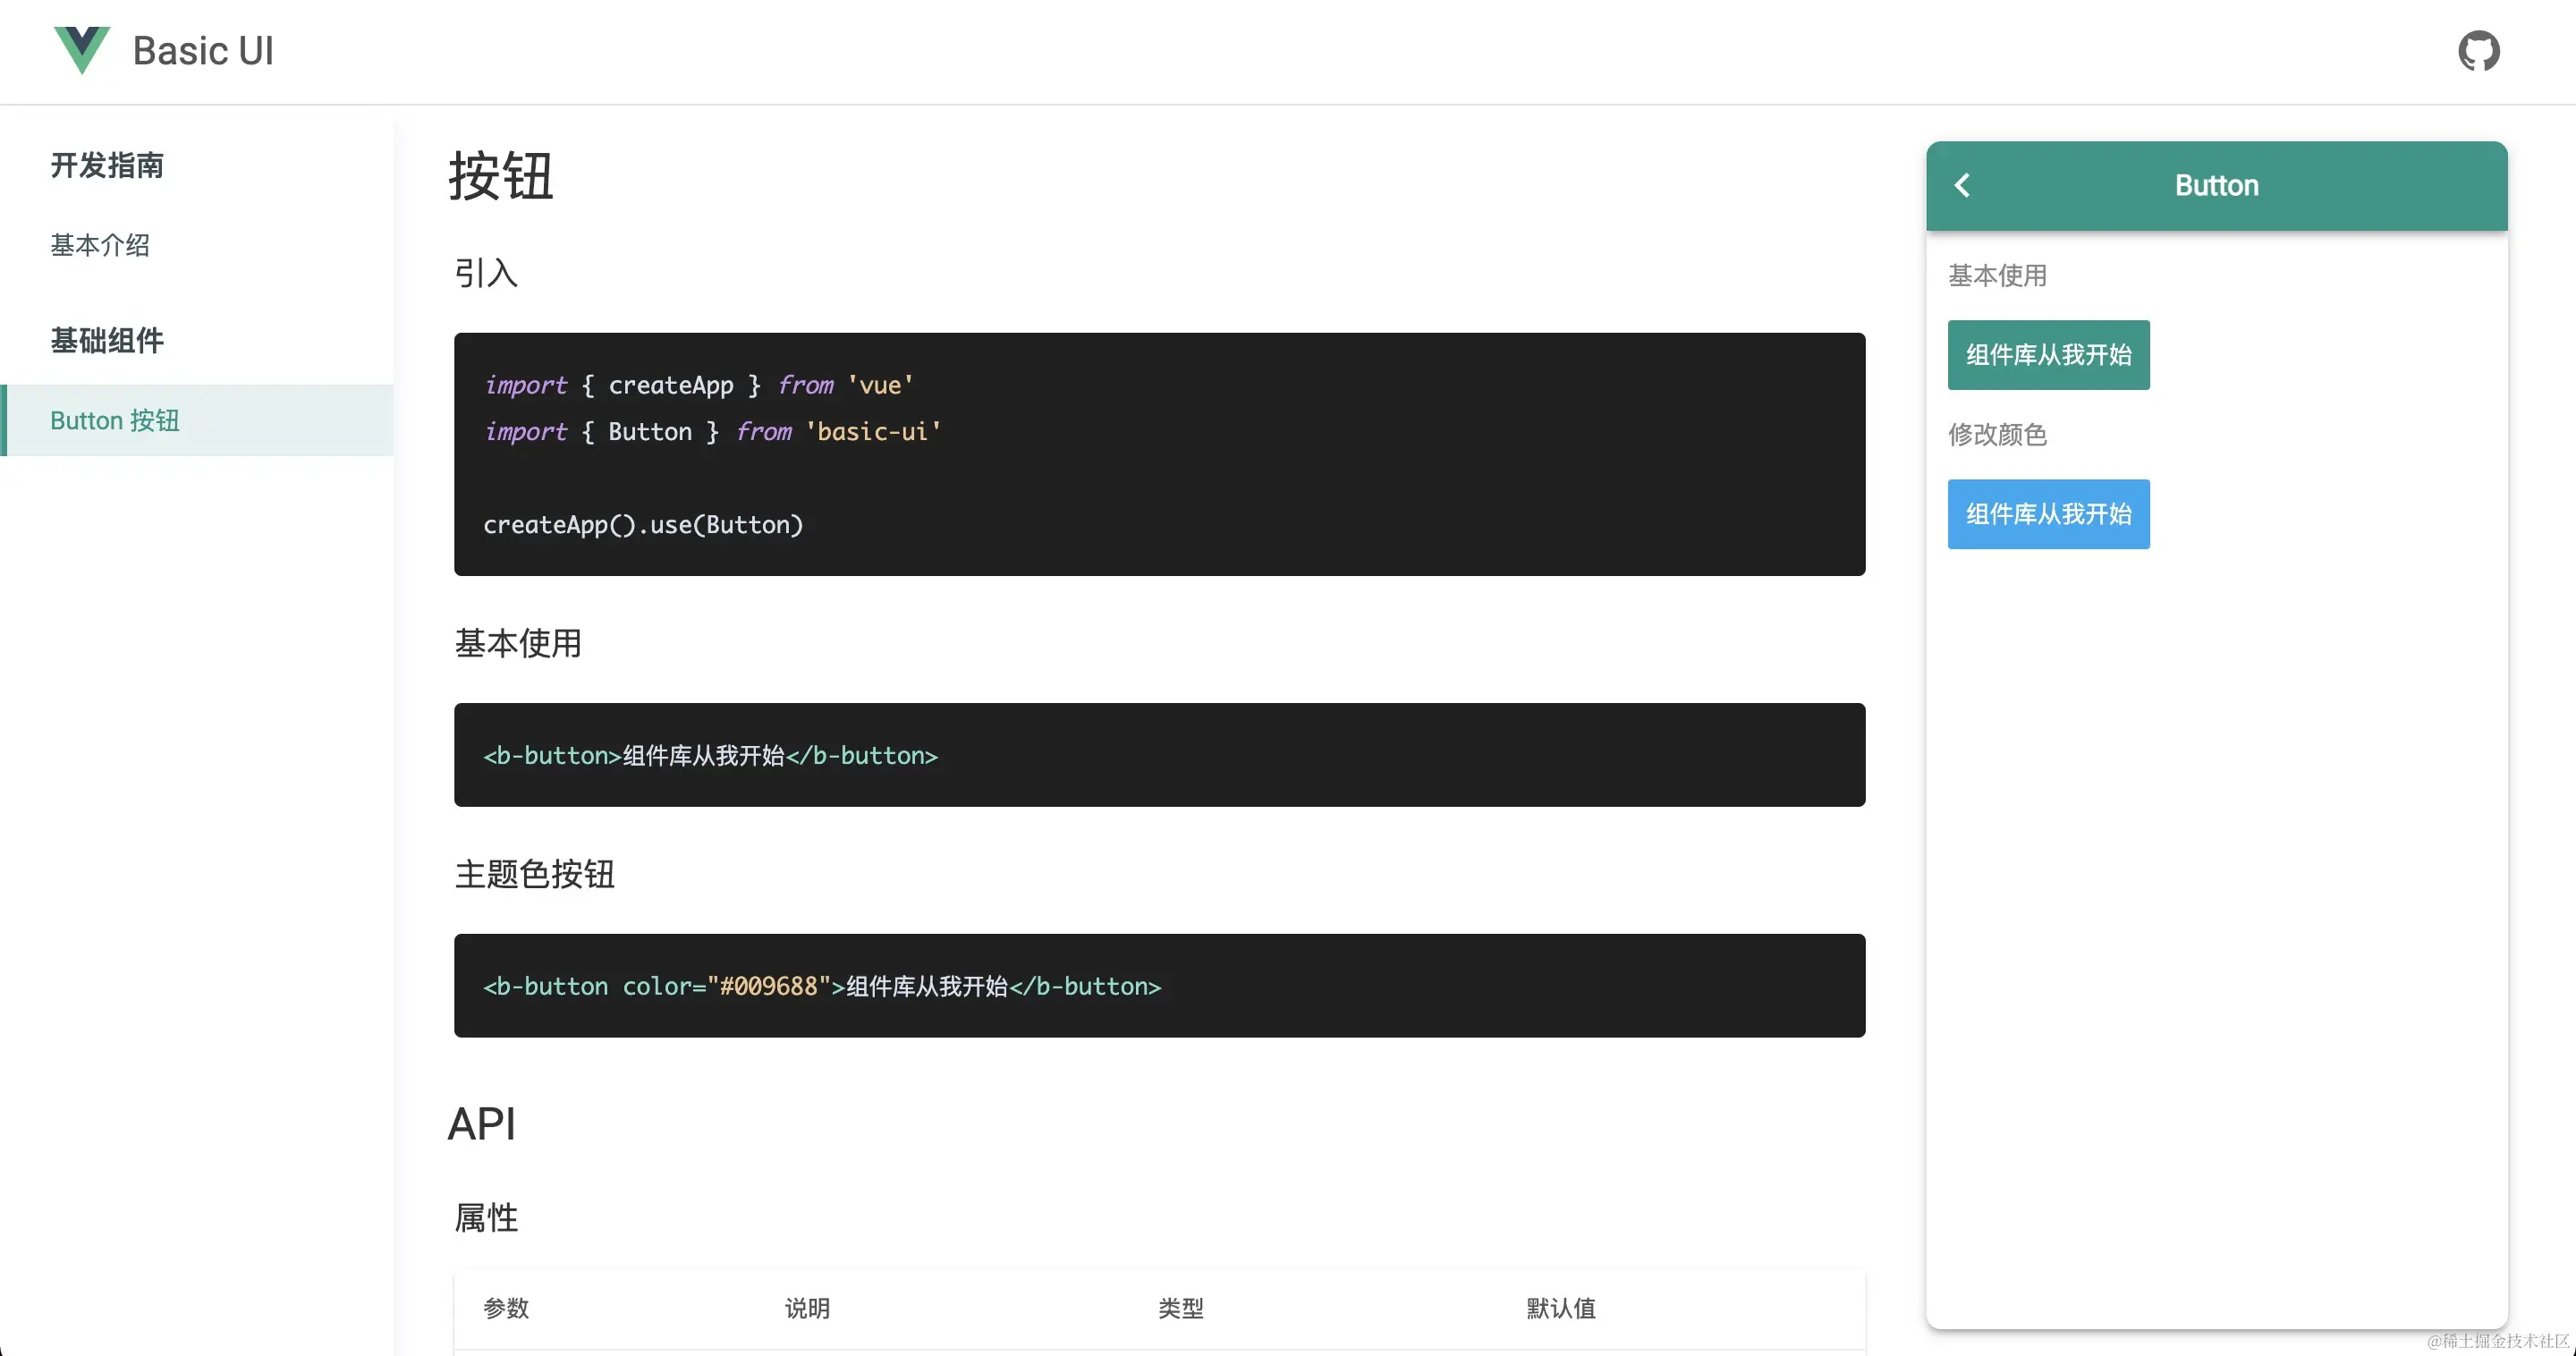The width and height of the screenshot is (2576, 1356).
Task: Go back using the chevron arrow
Action: [x=1962, y=186]
